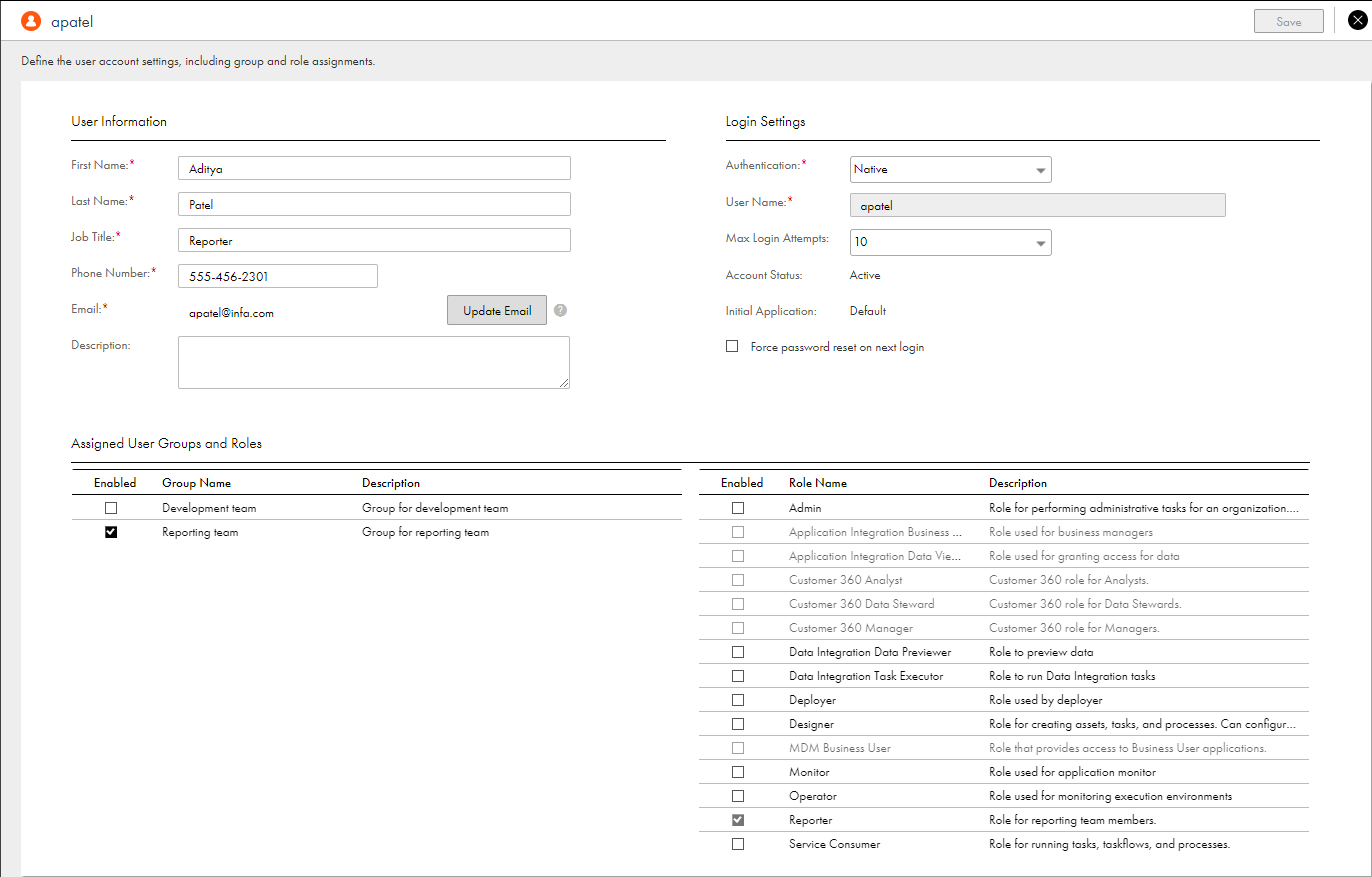Click the First Name input field

pyautogui.click(x=374, y=169)
